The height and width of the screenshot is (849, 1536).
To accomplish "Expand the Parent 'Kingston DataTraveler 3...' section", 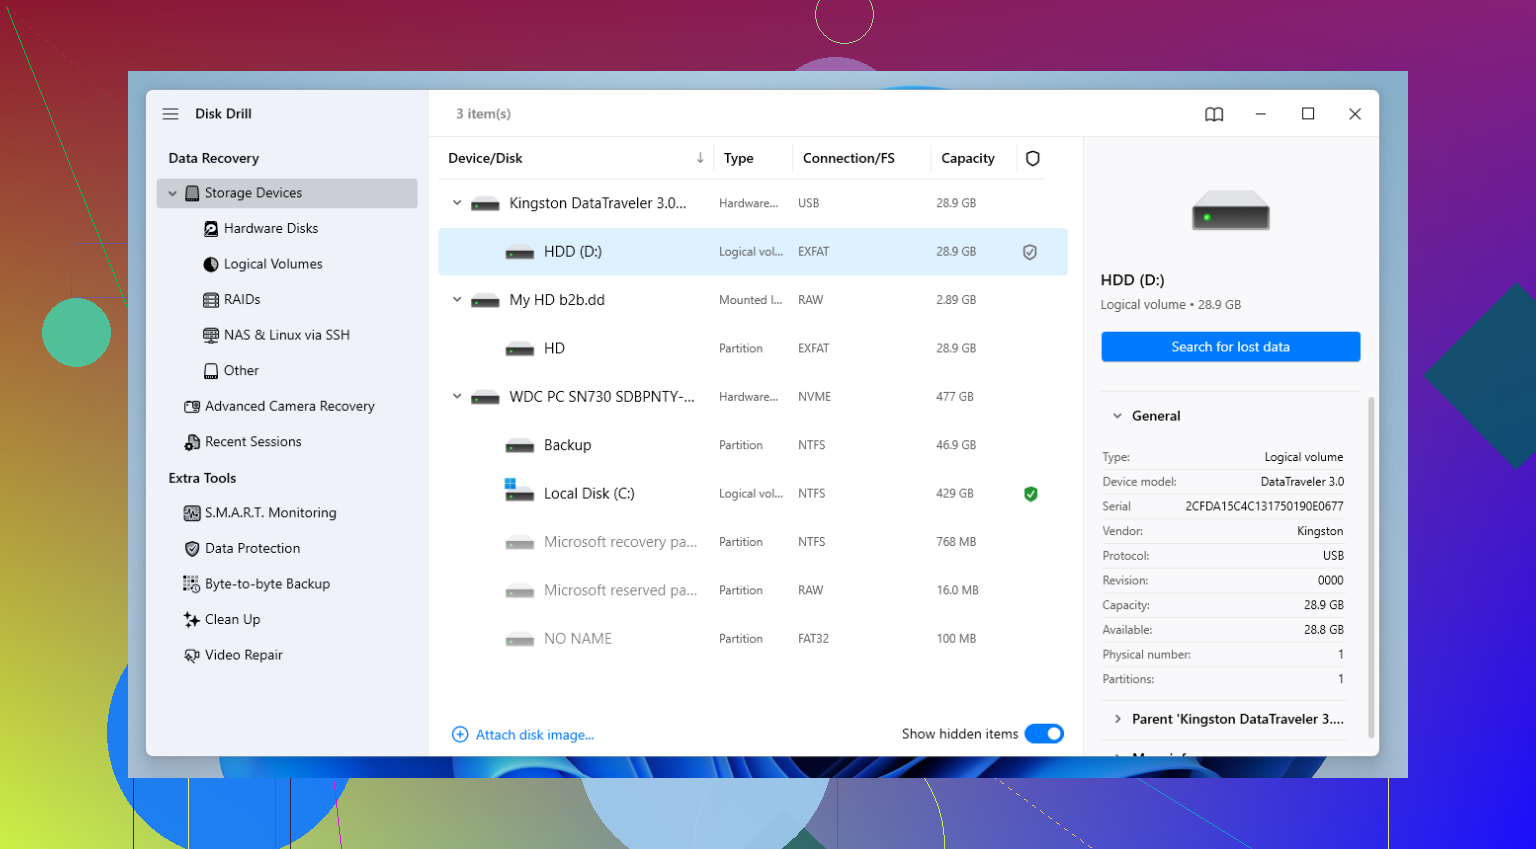I will pyautogui.click(x=1117, y=719).
